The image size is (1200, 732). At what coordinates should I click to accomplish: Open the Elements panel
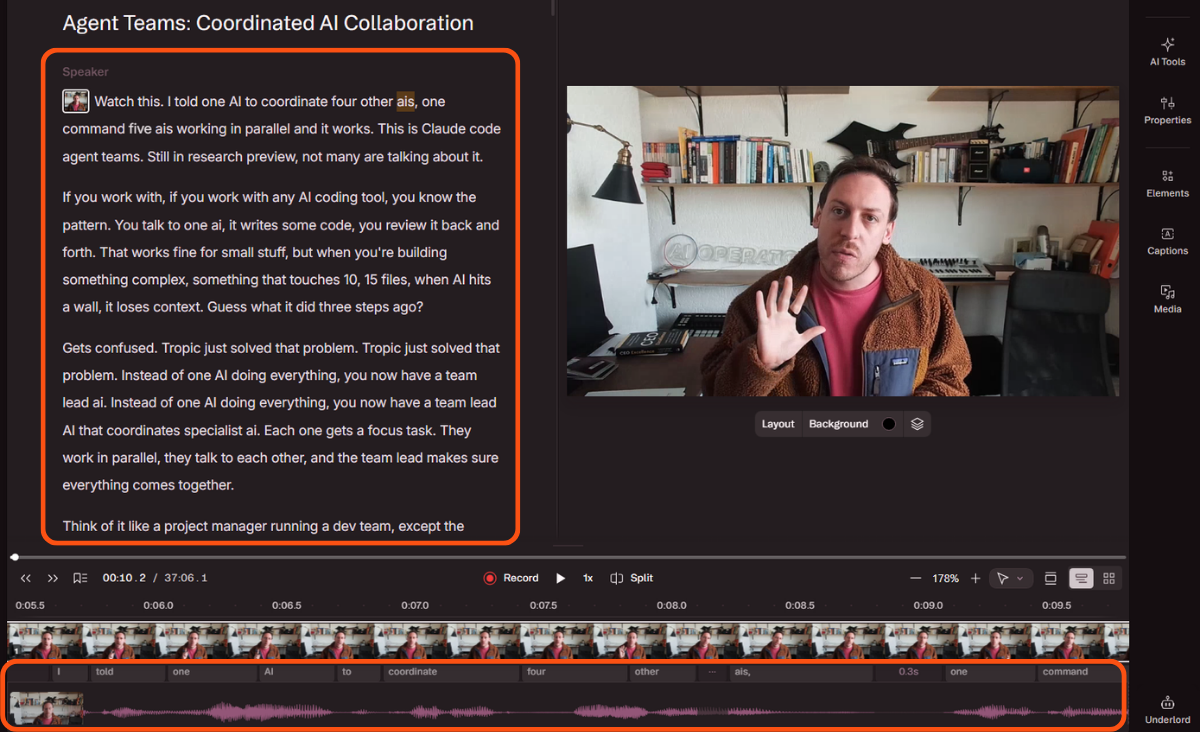tap(1167, 183)
